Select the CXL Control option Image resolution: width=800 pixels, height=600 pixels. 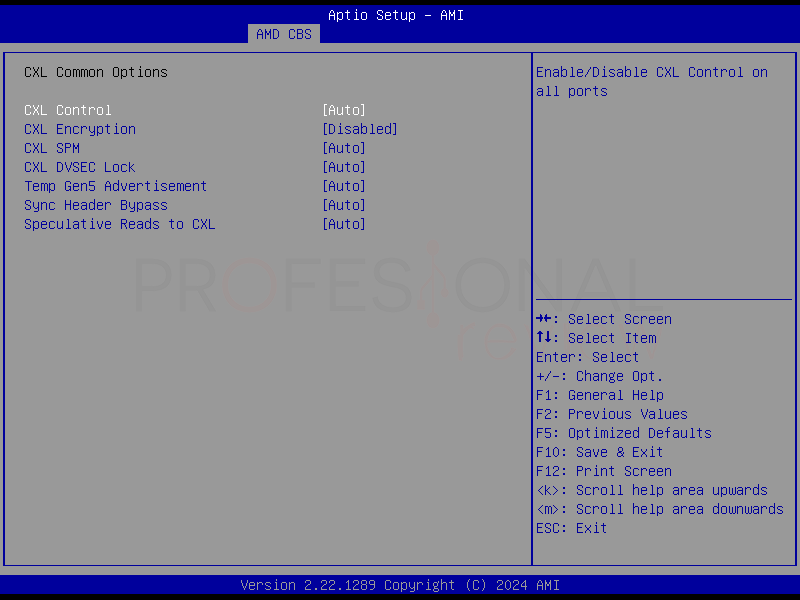[68, 110]
